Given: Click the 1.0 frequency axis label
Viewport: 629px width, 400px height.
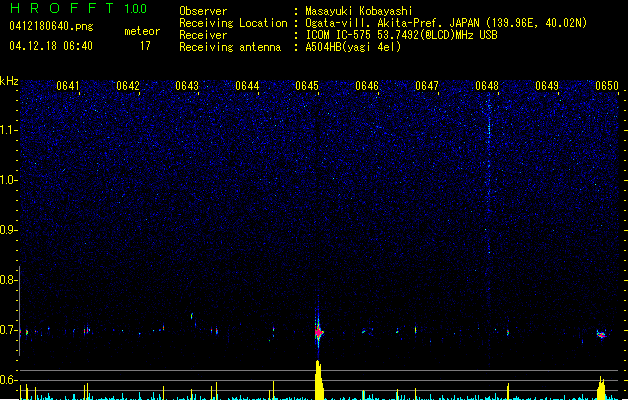Looking at the screenshot, I should pyautogui.click(x=8, y=180).
